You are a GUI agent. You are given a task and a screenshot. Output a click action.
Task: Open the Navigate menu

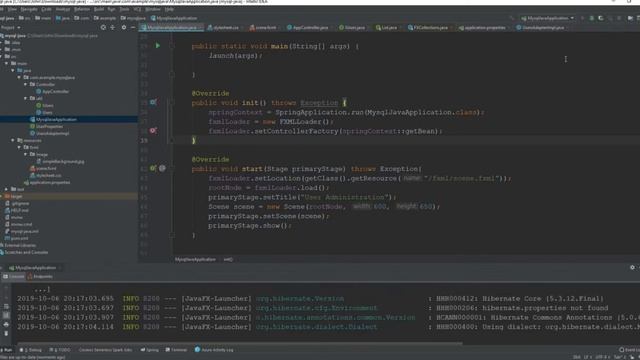point(29,9)
